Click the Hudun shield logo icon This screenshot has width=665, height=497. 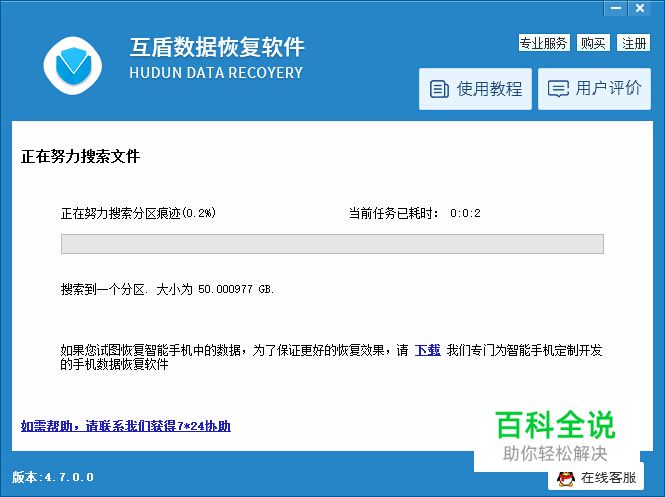(73, 65)
